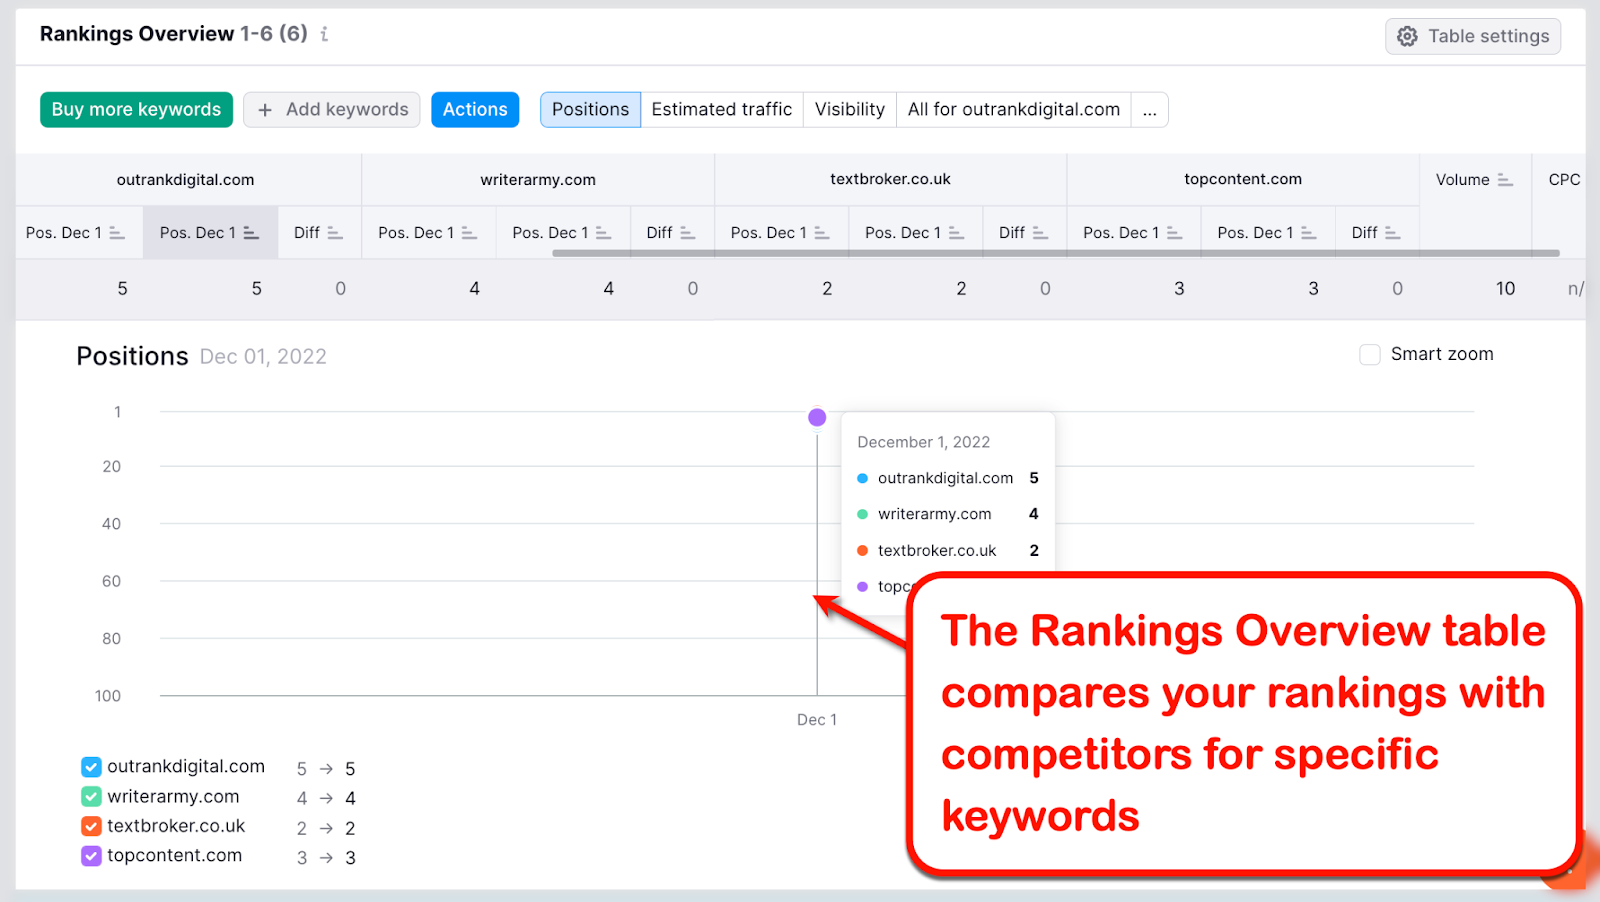Click the sort icon next to Volume

point(1505,180)
